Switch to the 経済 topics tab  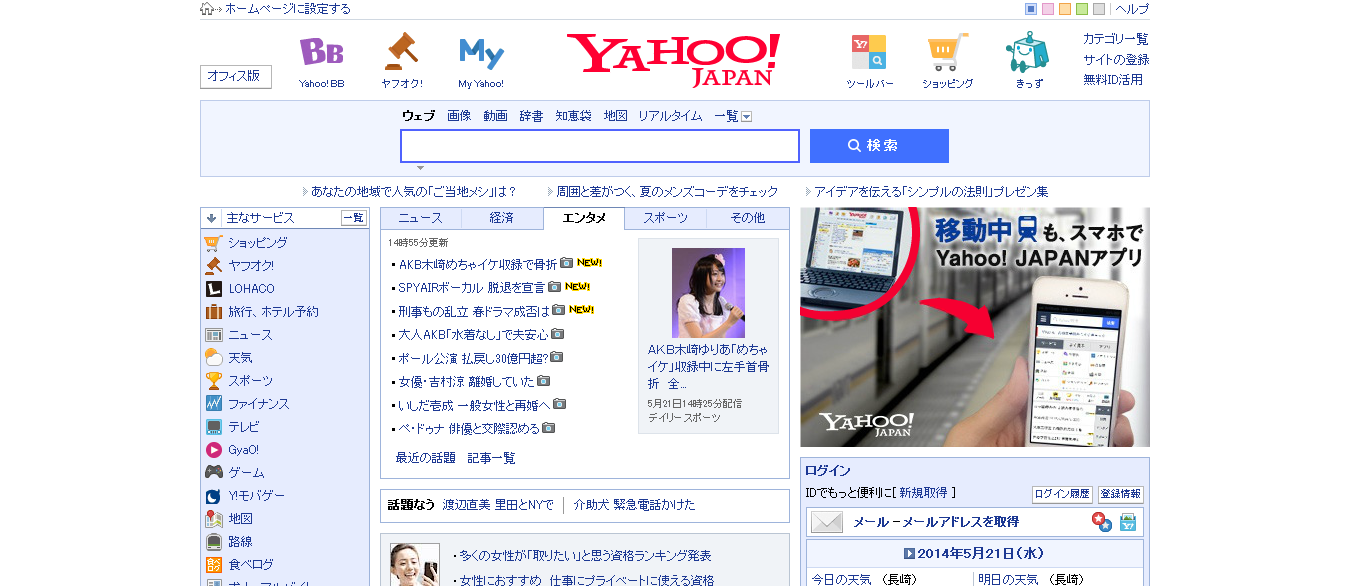[502, 218]
